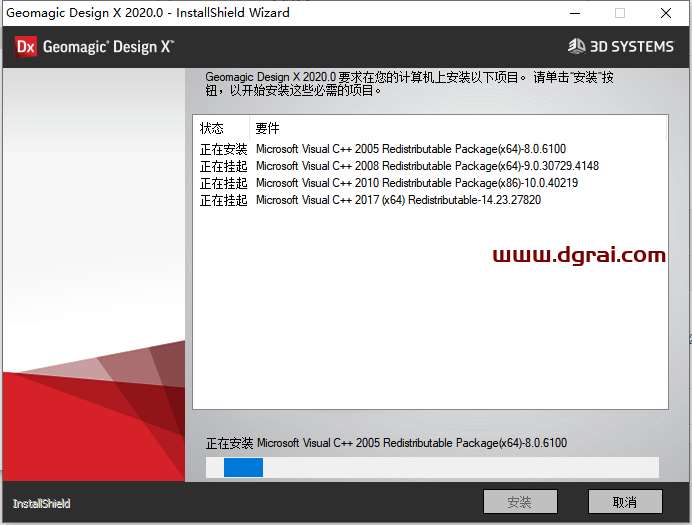This screenshot has height=525, width=692.
Task: Click the 正在安装 status in the requirements list
Action: [x=223, y=149]
